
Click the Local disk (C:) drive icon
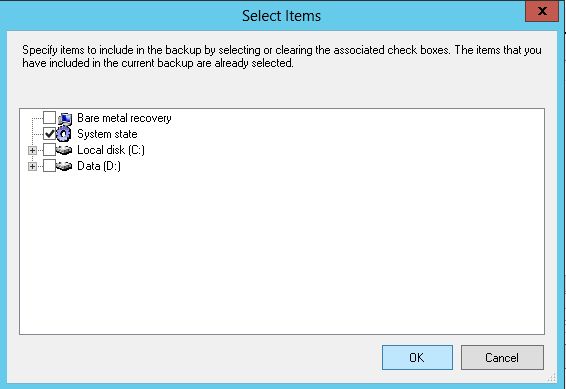click(64, 150)
